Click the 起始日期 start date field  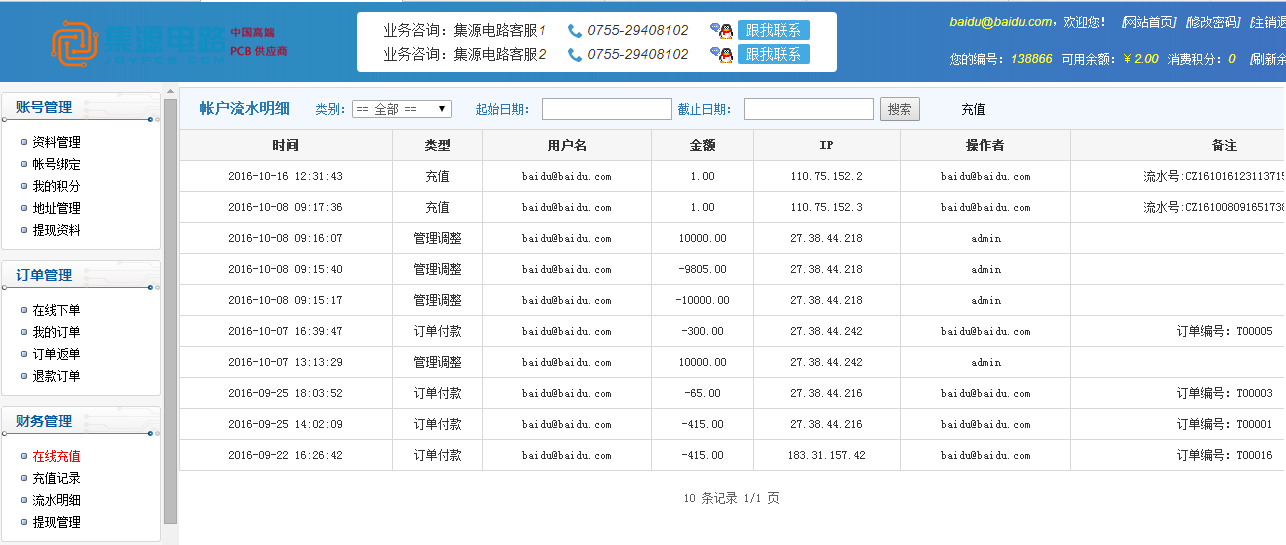(x=606, y=109)
